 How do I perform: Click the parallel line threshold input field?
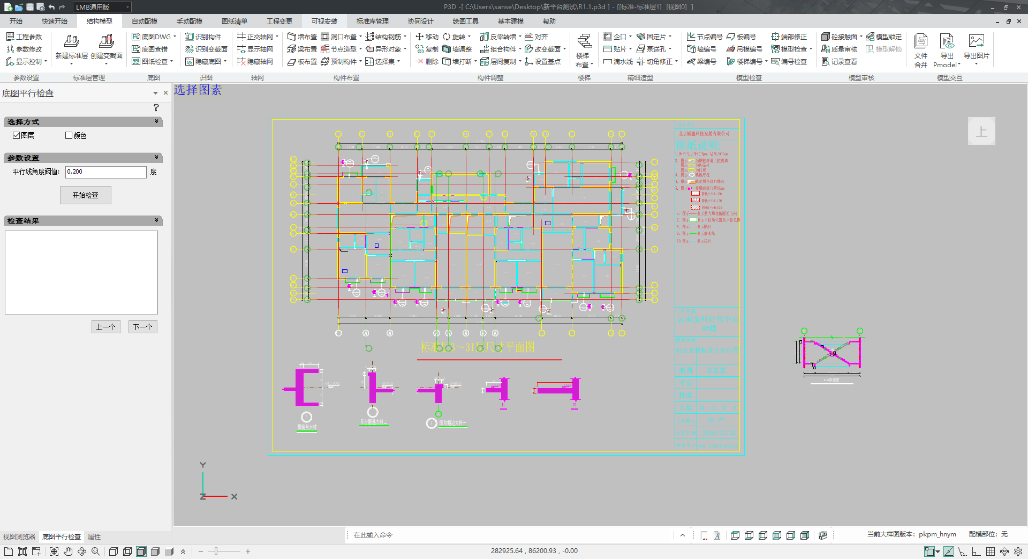click(x=105, y=172)
